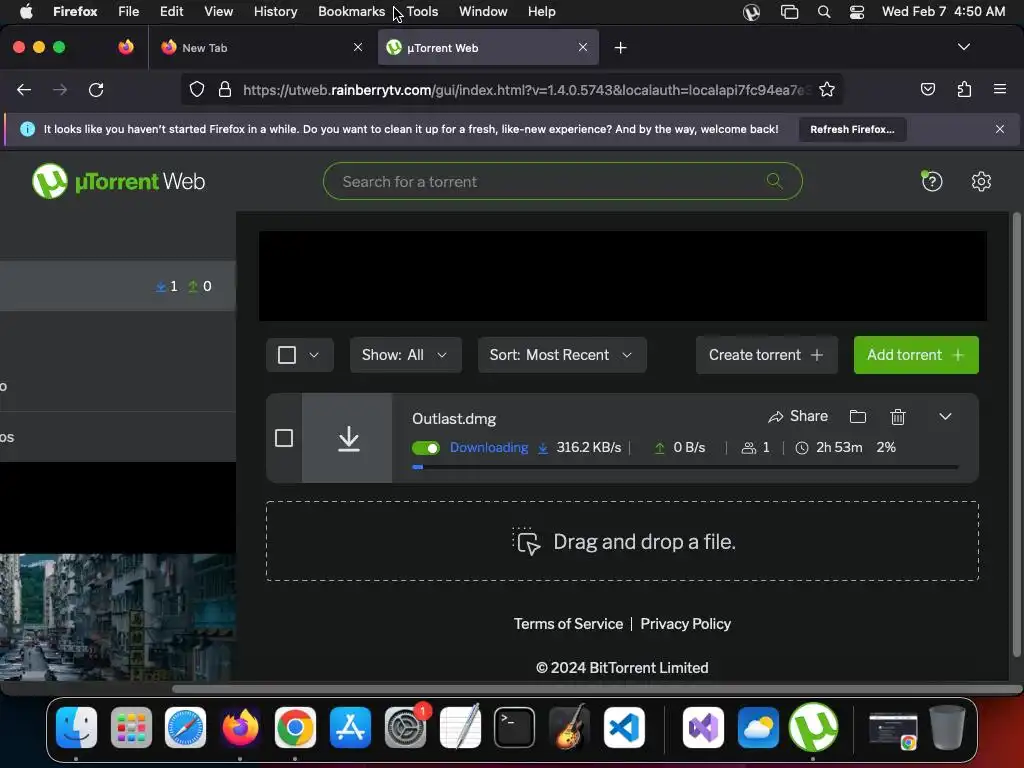Close the New Tab tab
1024x768 pixels.
click(358, 48)
